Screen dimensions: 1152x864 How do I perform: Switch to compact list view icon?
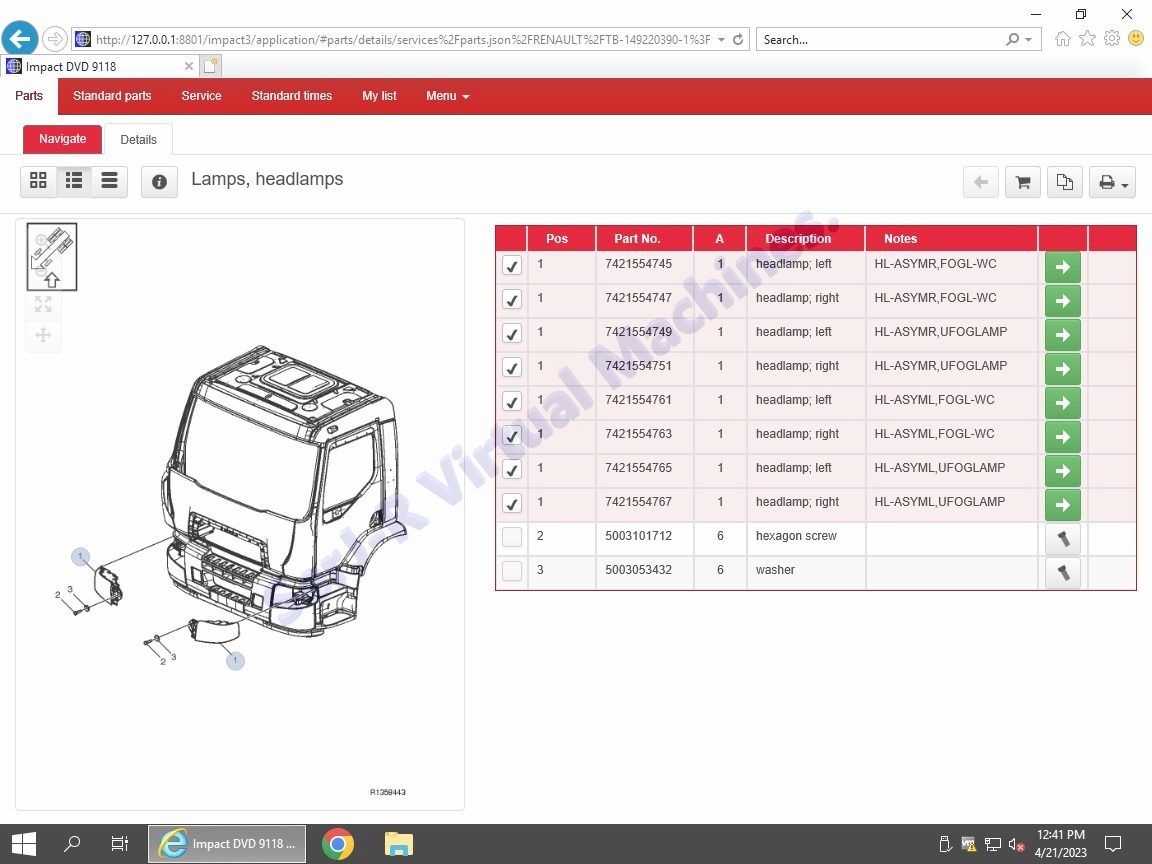[109, 181]
